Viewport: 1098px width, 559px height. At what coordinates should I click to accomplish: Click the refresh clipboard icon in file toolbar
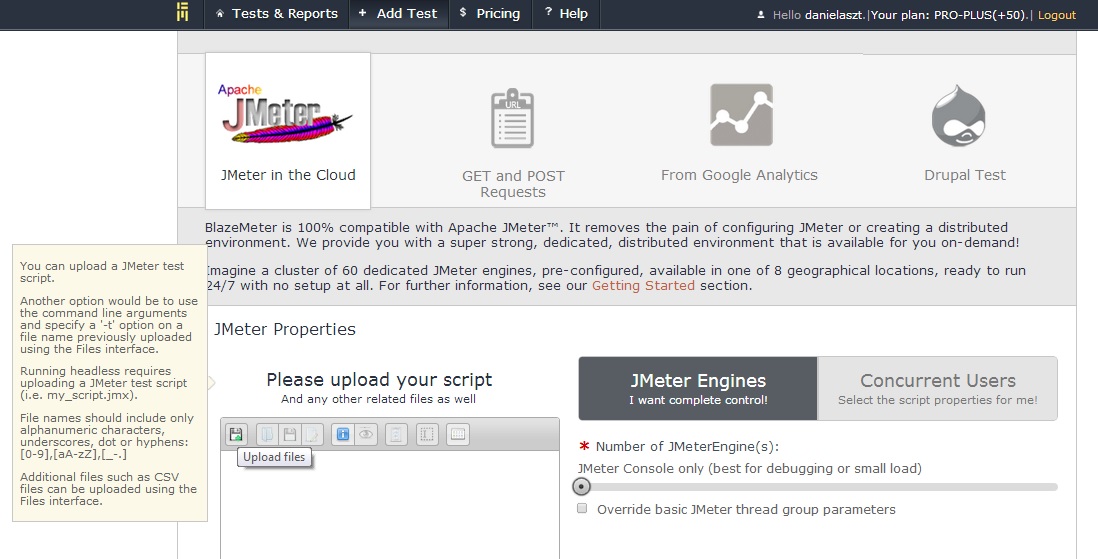(396, 434)
